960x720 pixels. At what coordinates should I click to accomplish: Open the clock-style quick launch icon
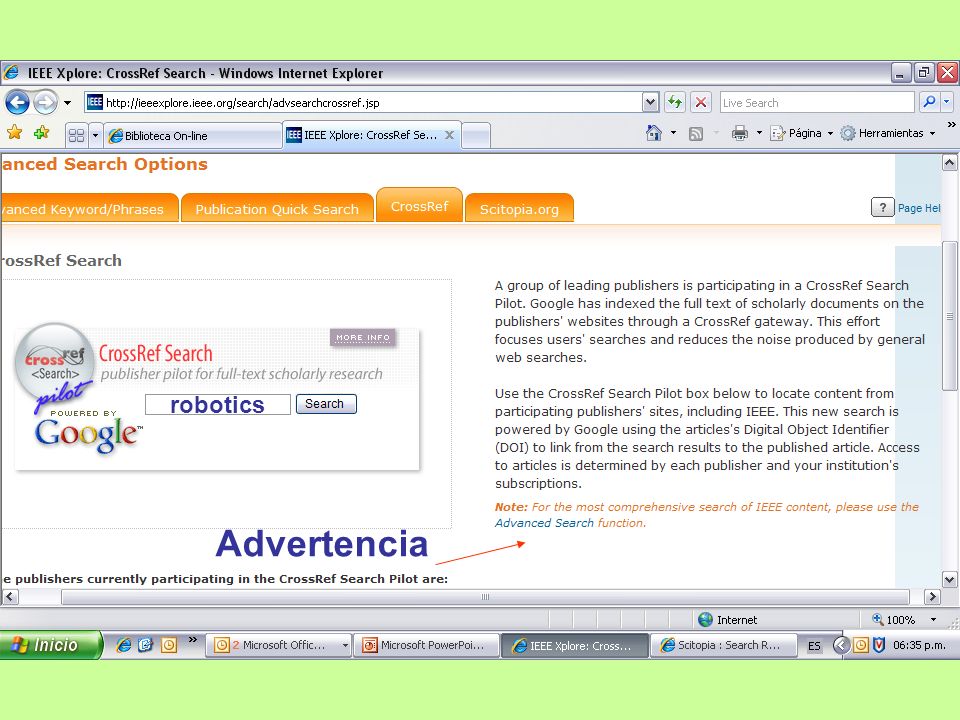pos(169,645)
